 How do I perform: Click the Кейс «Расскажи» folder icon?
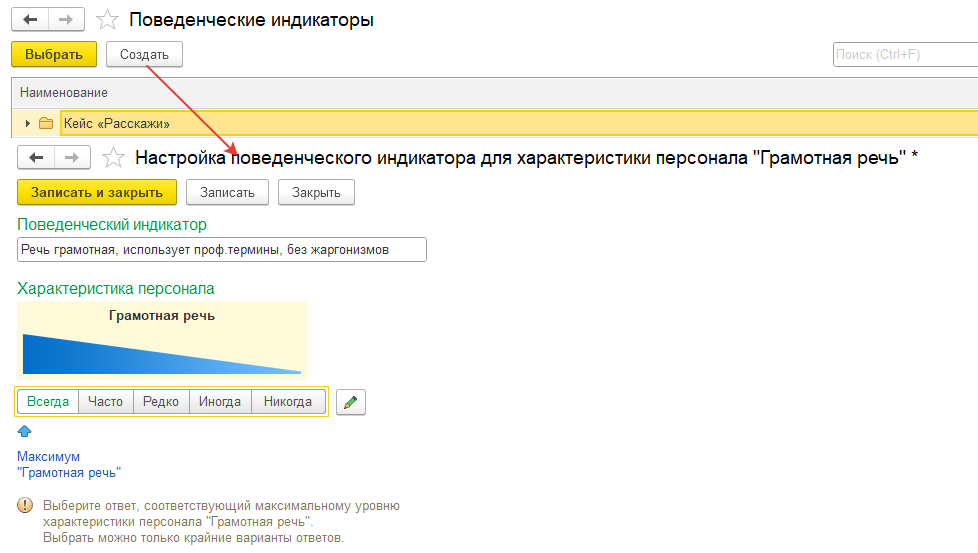tap(46, 123)
